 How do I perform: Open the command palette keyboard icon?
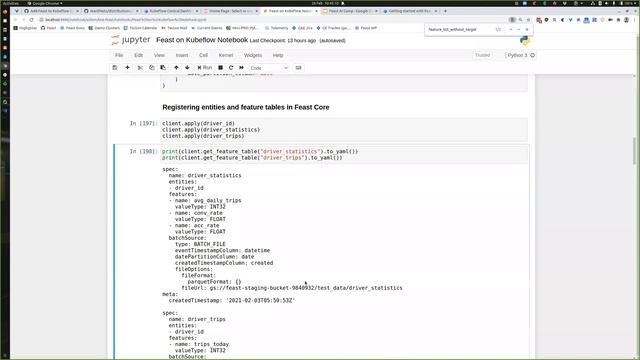(298, 68)
